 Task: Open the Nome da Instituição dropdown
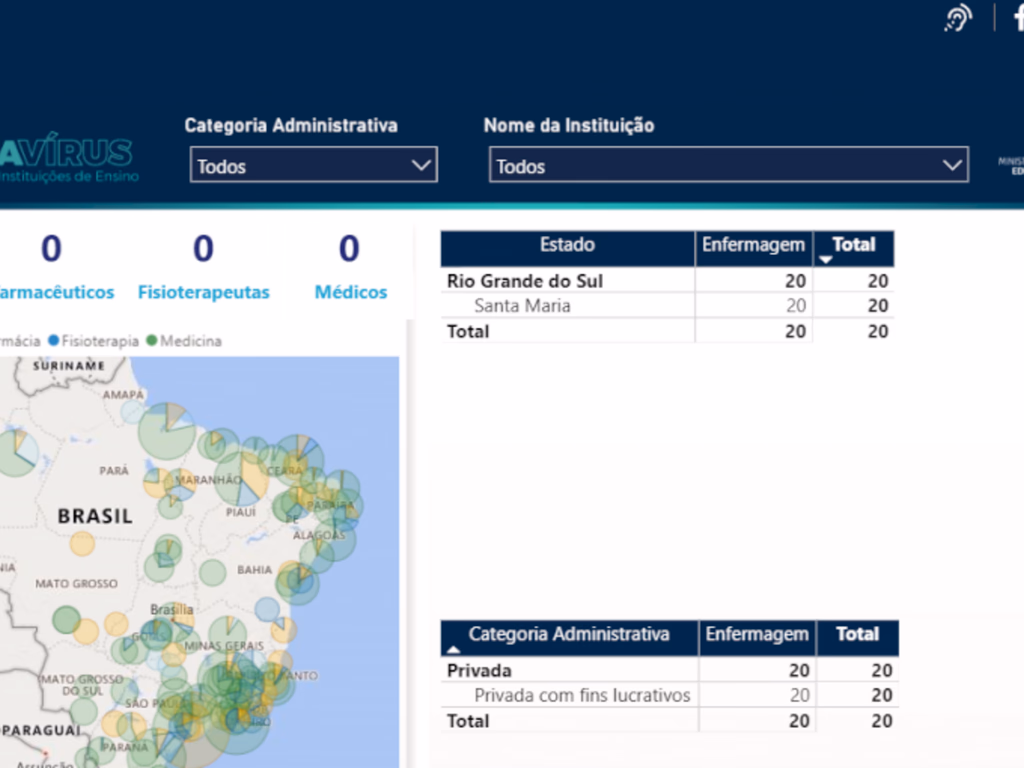pyautogui.click(x=727, y=164)
